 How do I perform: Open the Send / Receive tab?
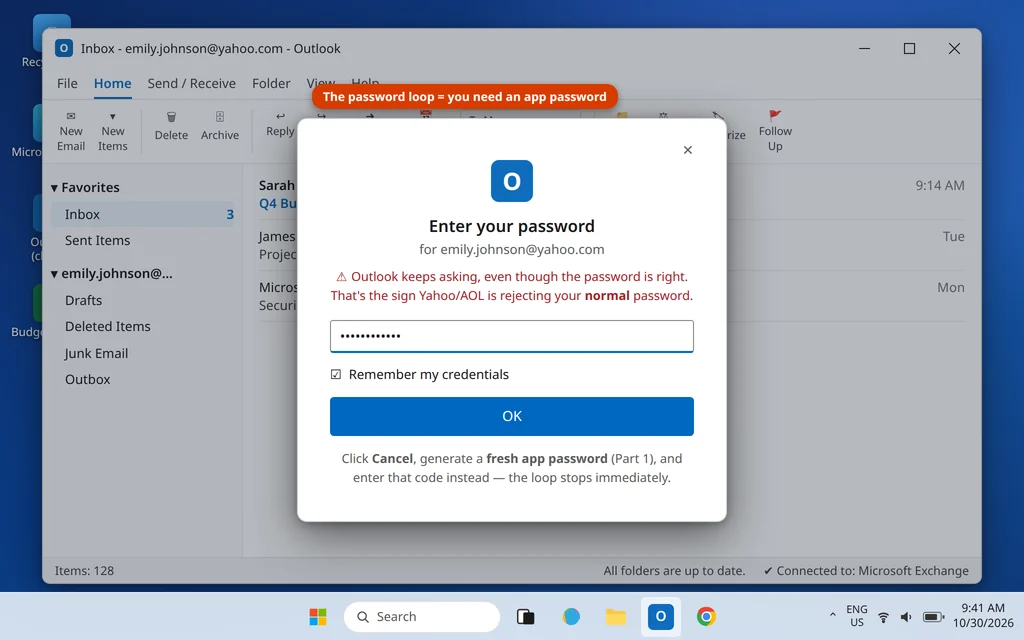pos(191,84)
